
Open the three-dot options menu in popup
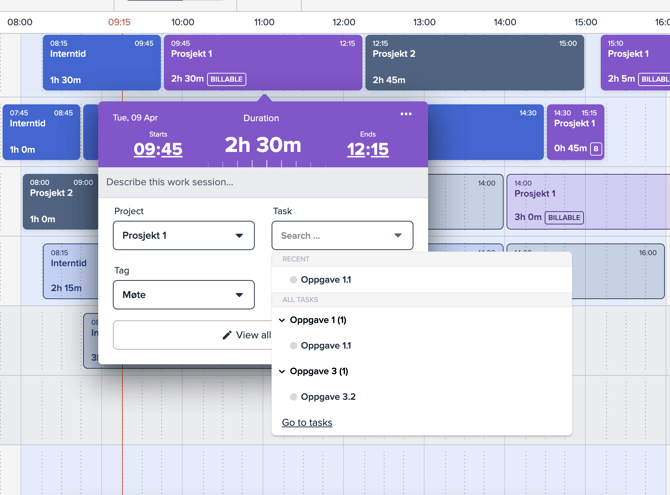coord(406,114)
